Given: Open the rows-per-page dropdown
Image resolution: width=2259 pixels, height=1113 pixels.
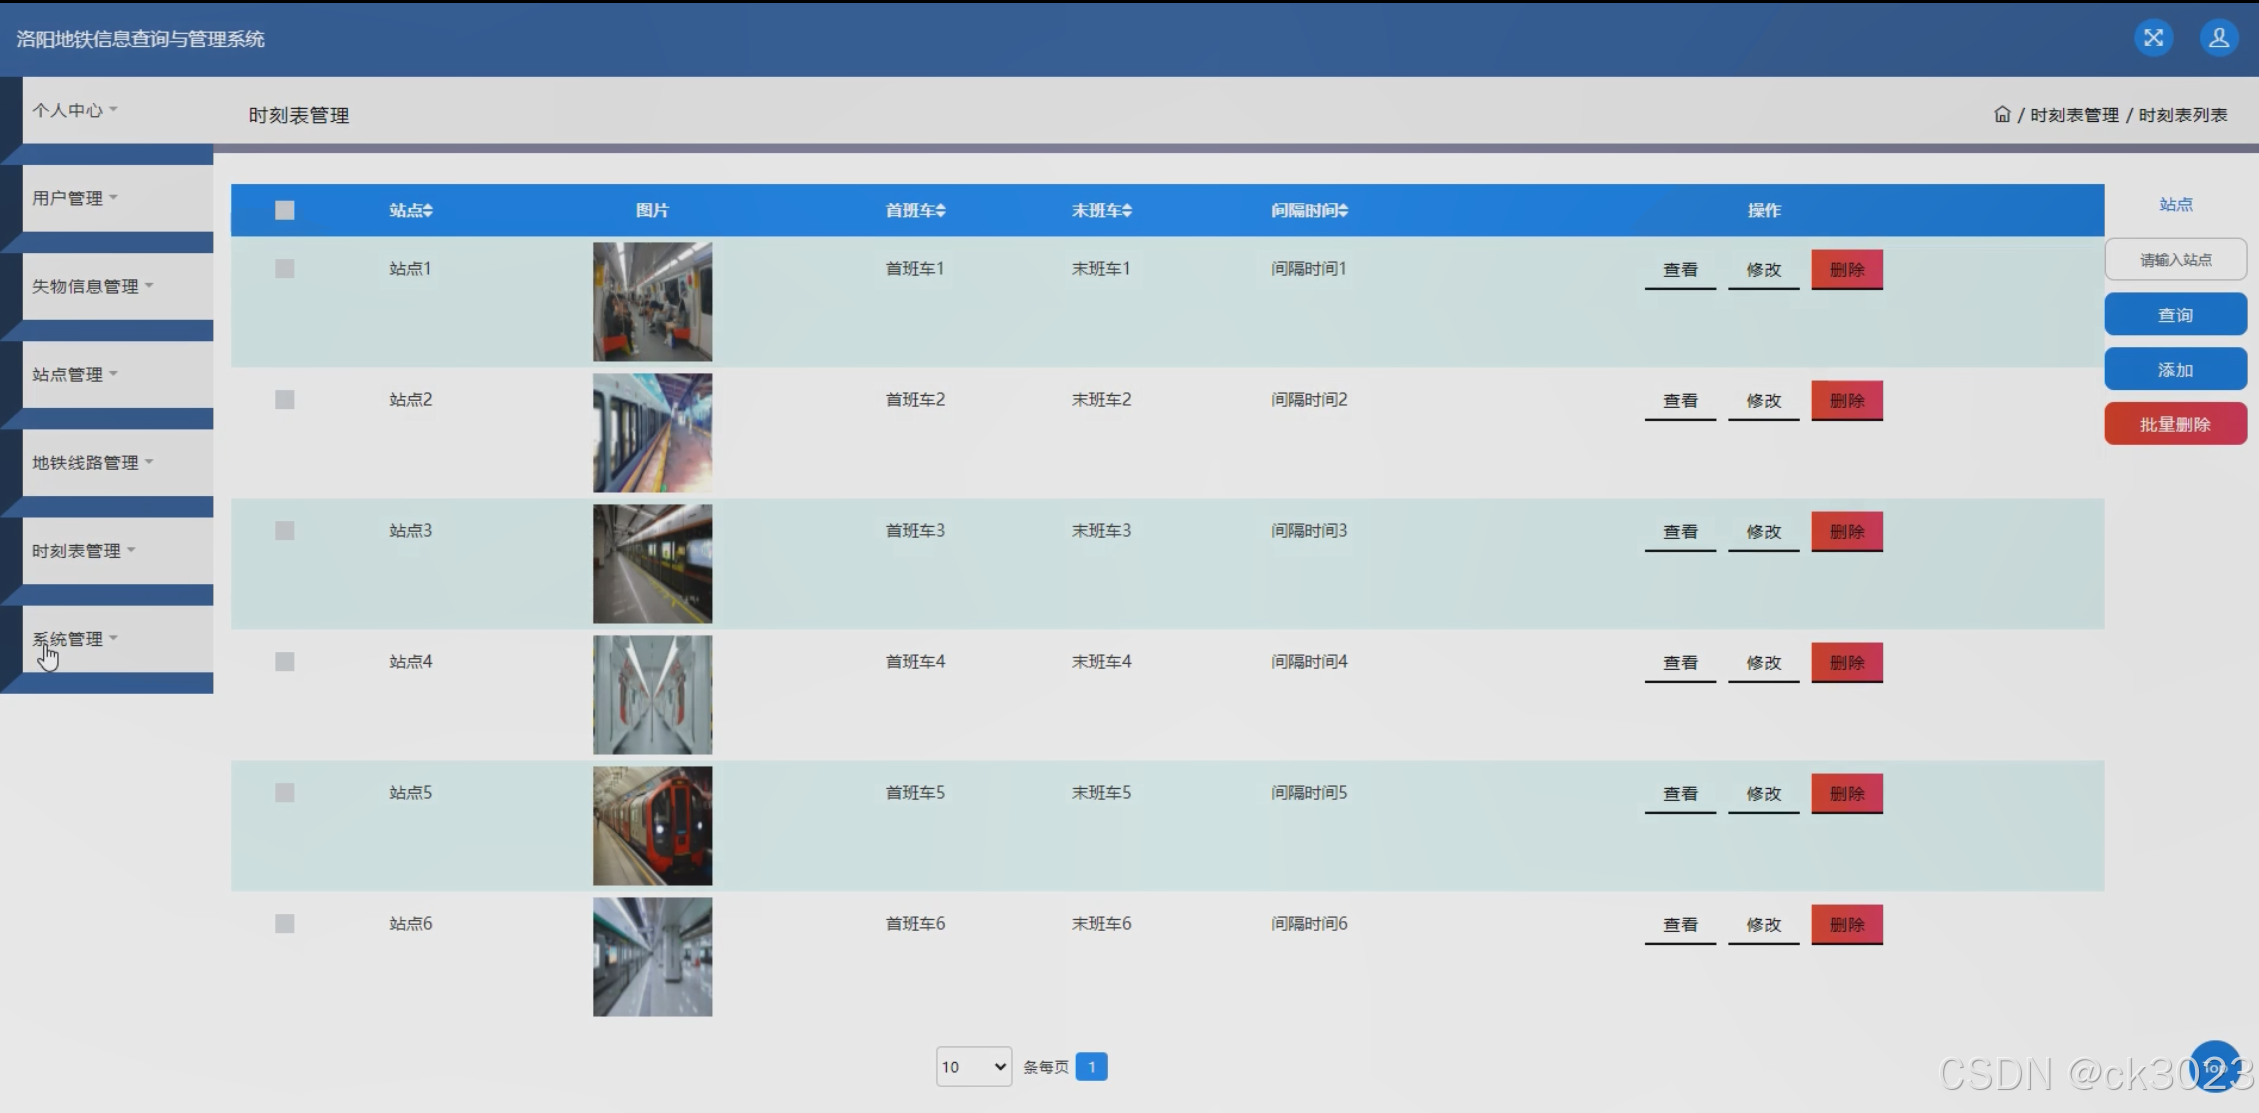Looking at the screenshot, I should click(973, 1067).
